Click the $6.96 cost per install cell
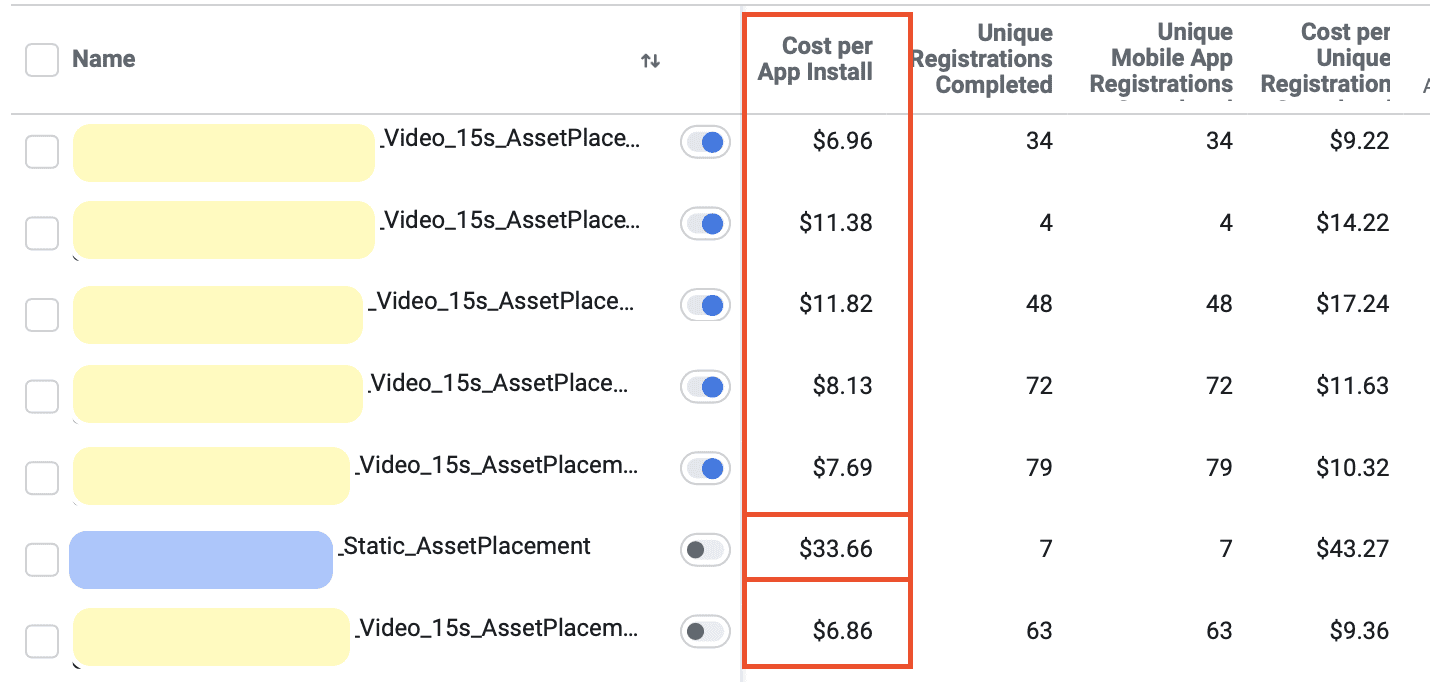 [x=842, y=141]
